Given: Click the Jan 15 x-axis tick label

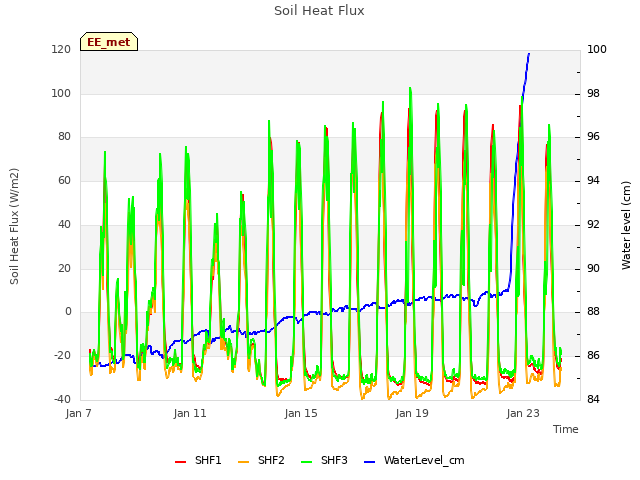Looking at the screenshot, I should coord(301,413).
